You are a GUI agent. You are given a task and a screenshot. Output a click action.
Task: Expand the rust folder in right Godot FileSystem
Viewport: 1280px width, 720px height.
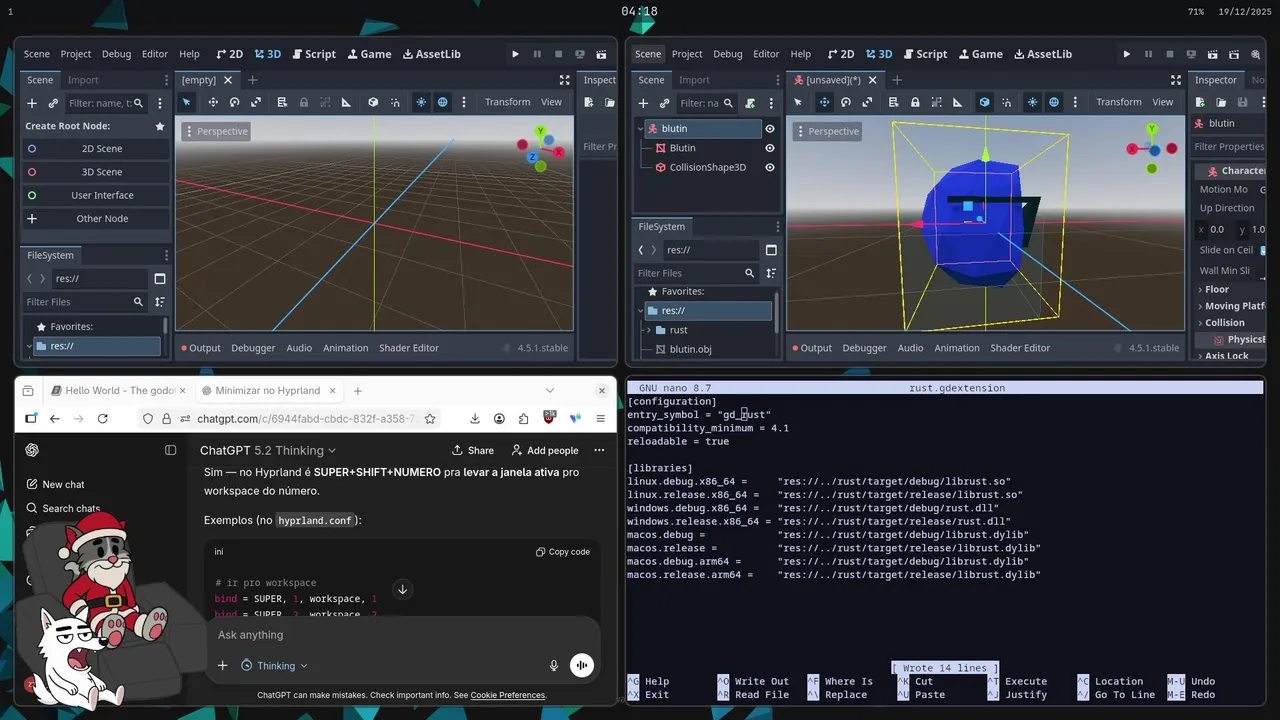[x=648, y=330]
